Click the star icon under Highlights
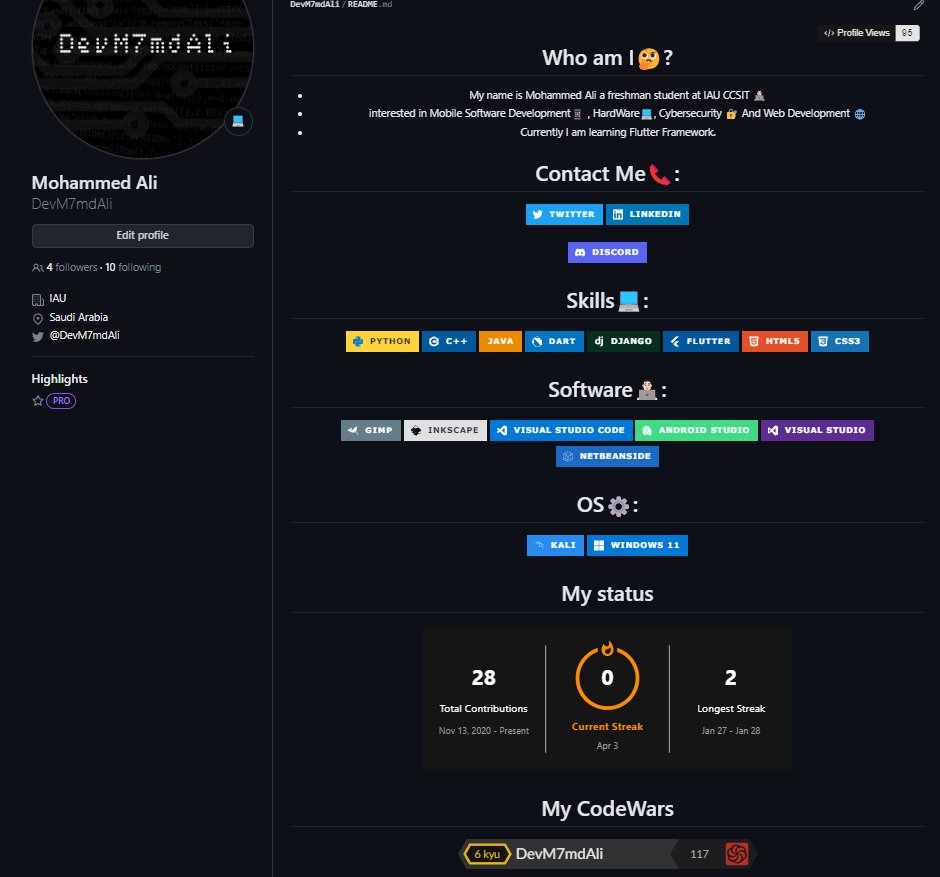Viewport: 940px width, 877px height. pyautogui.click(x=38, y=401)
